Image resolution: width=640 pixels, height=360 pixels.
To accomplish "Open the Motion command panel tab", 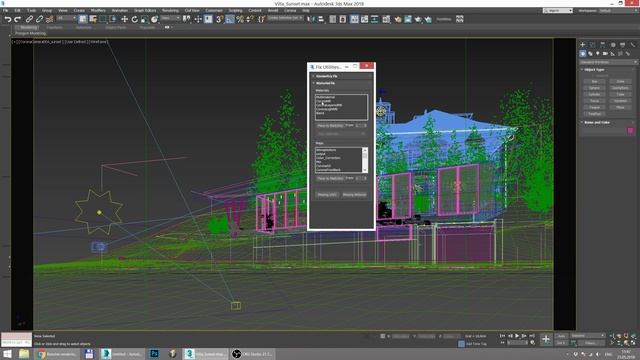I will [x=613, y=44].
